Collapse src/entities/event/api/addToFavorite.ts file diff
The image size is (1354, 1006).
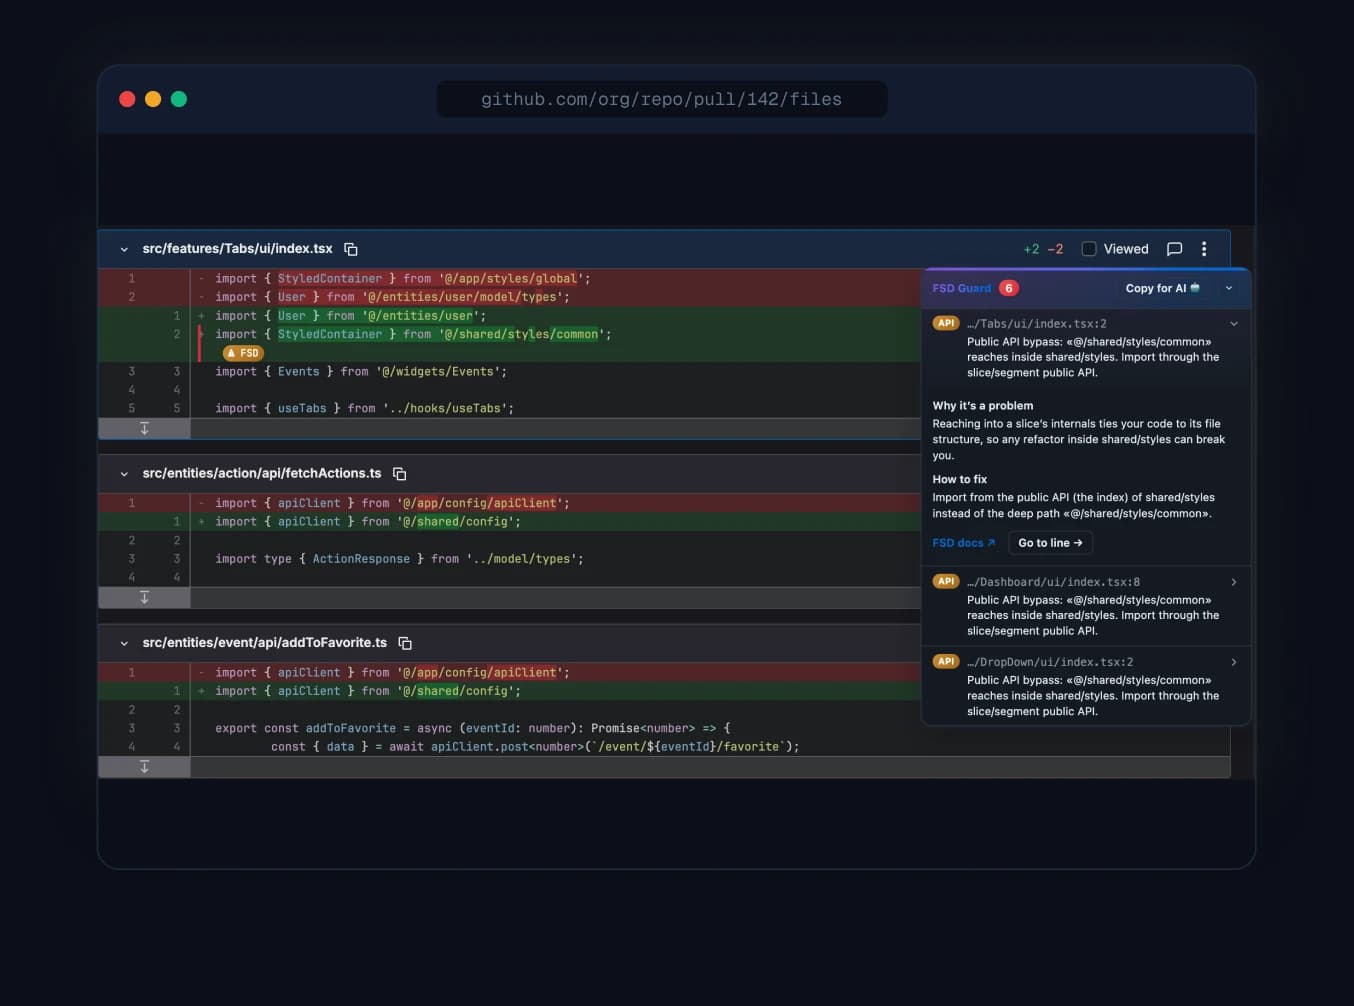pos(124,643)
